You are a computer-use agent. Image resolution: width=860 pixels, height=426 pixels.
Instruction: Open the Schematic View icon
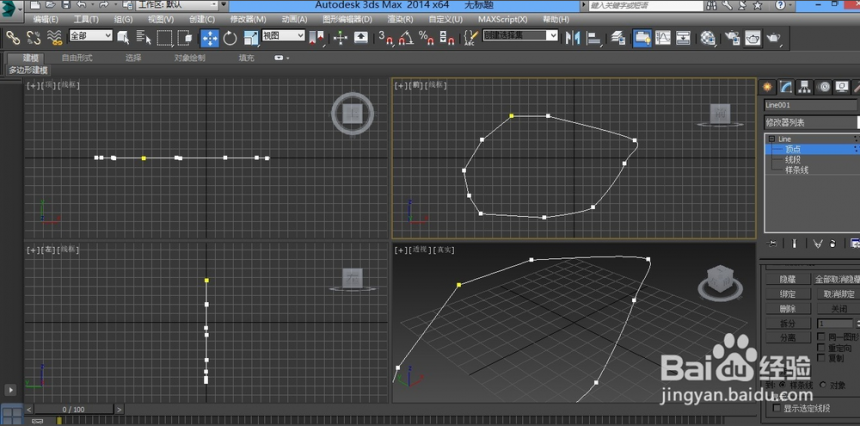683,38
